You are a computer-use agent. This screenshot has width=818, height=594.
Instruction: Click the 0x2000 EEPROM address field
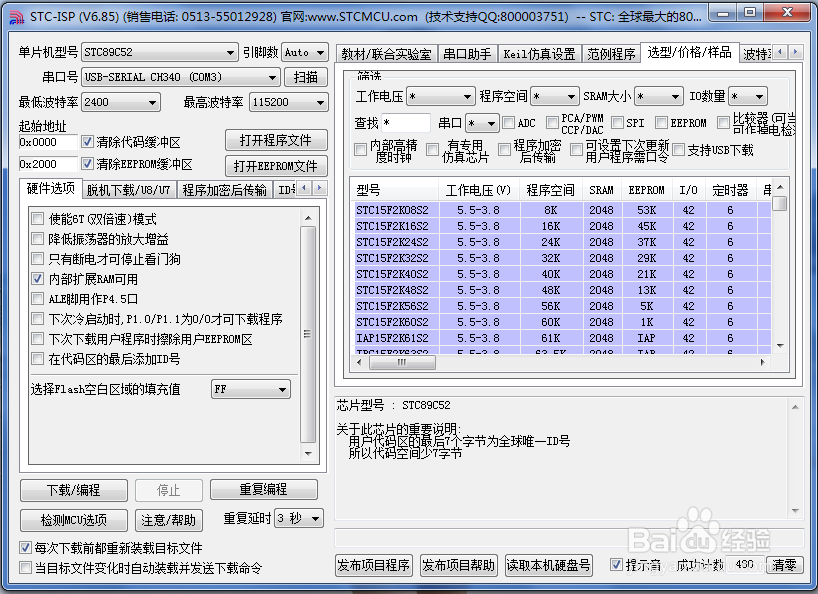[48, 164]
